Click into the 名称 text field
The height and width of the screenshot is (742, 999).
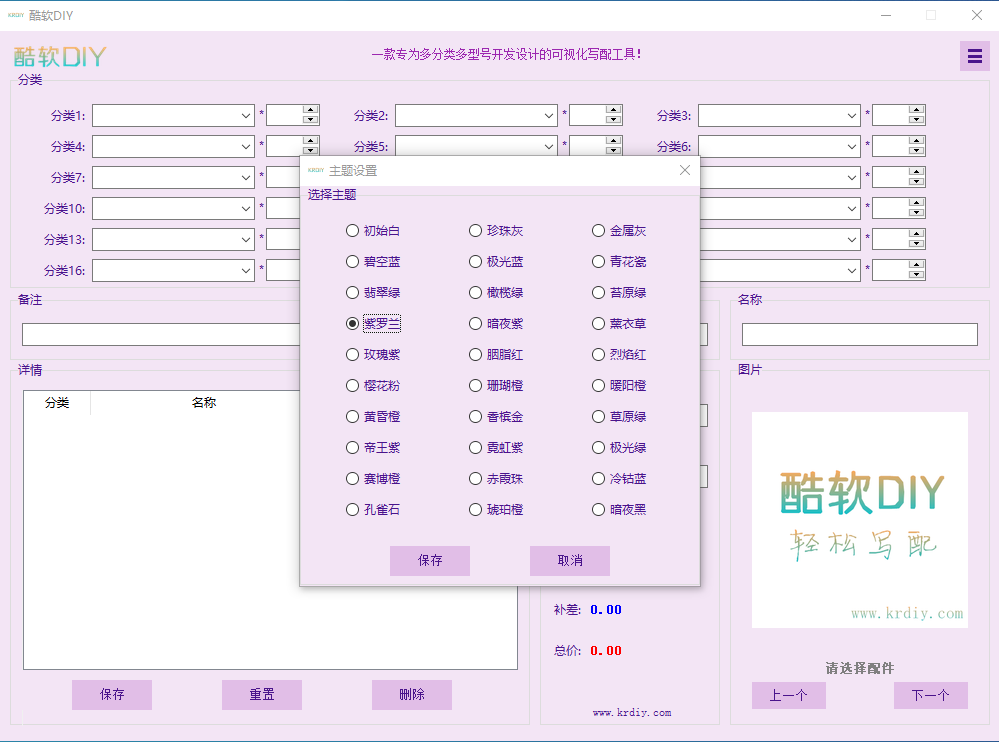[859, 335]
